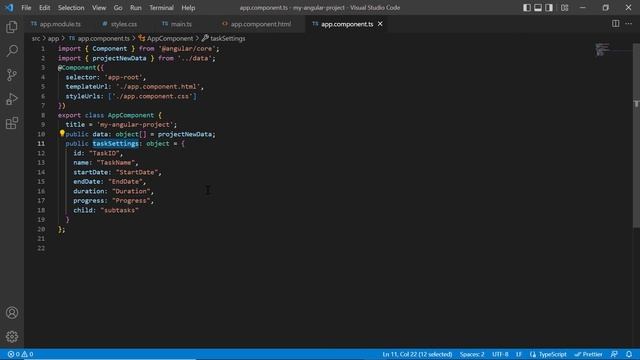Open the Manage gear icon
The width and height of the screenshot is (640, 360).
coord(12,336)
